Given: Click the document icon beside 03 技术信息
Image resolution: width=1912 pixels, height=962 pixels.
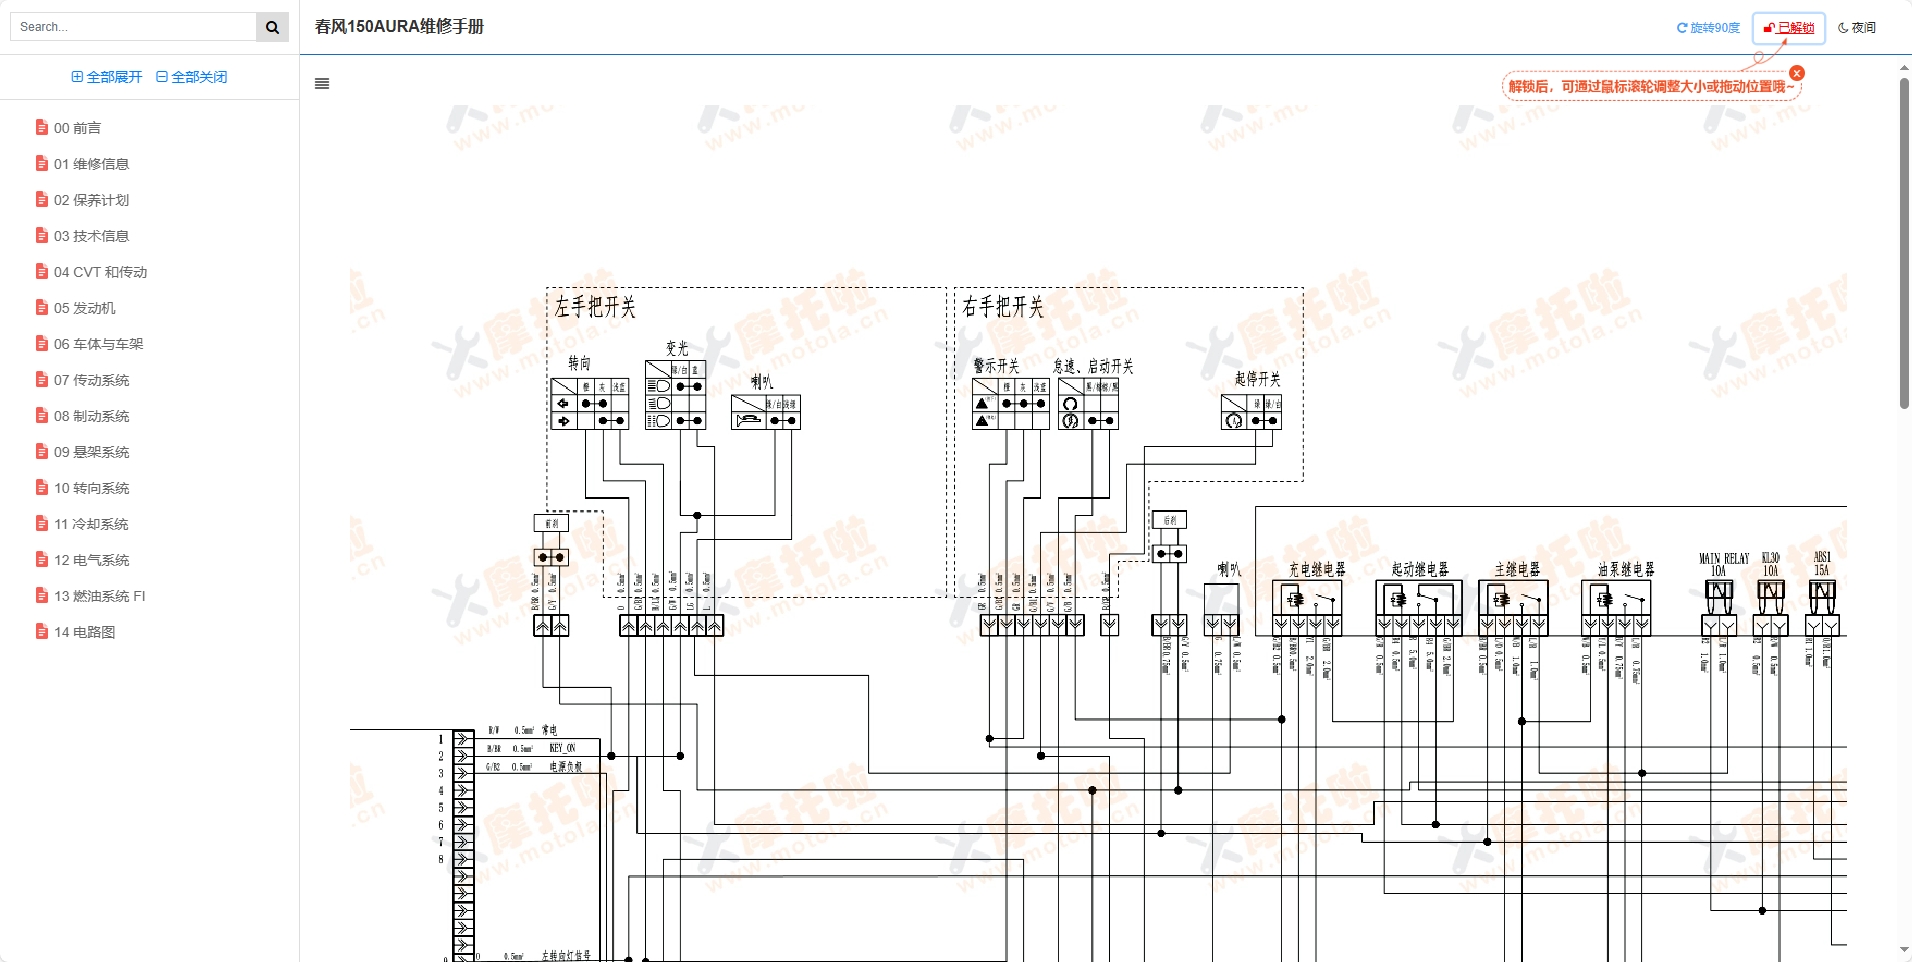Looking at the screenshot, I should 42,236.
